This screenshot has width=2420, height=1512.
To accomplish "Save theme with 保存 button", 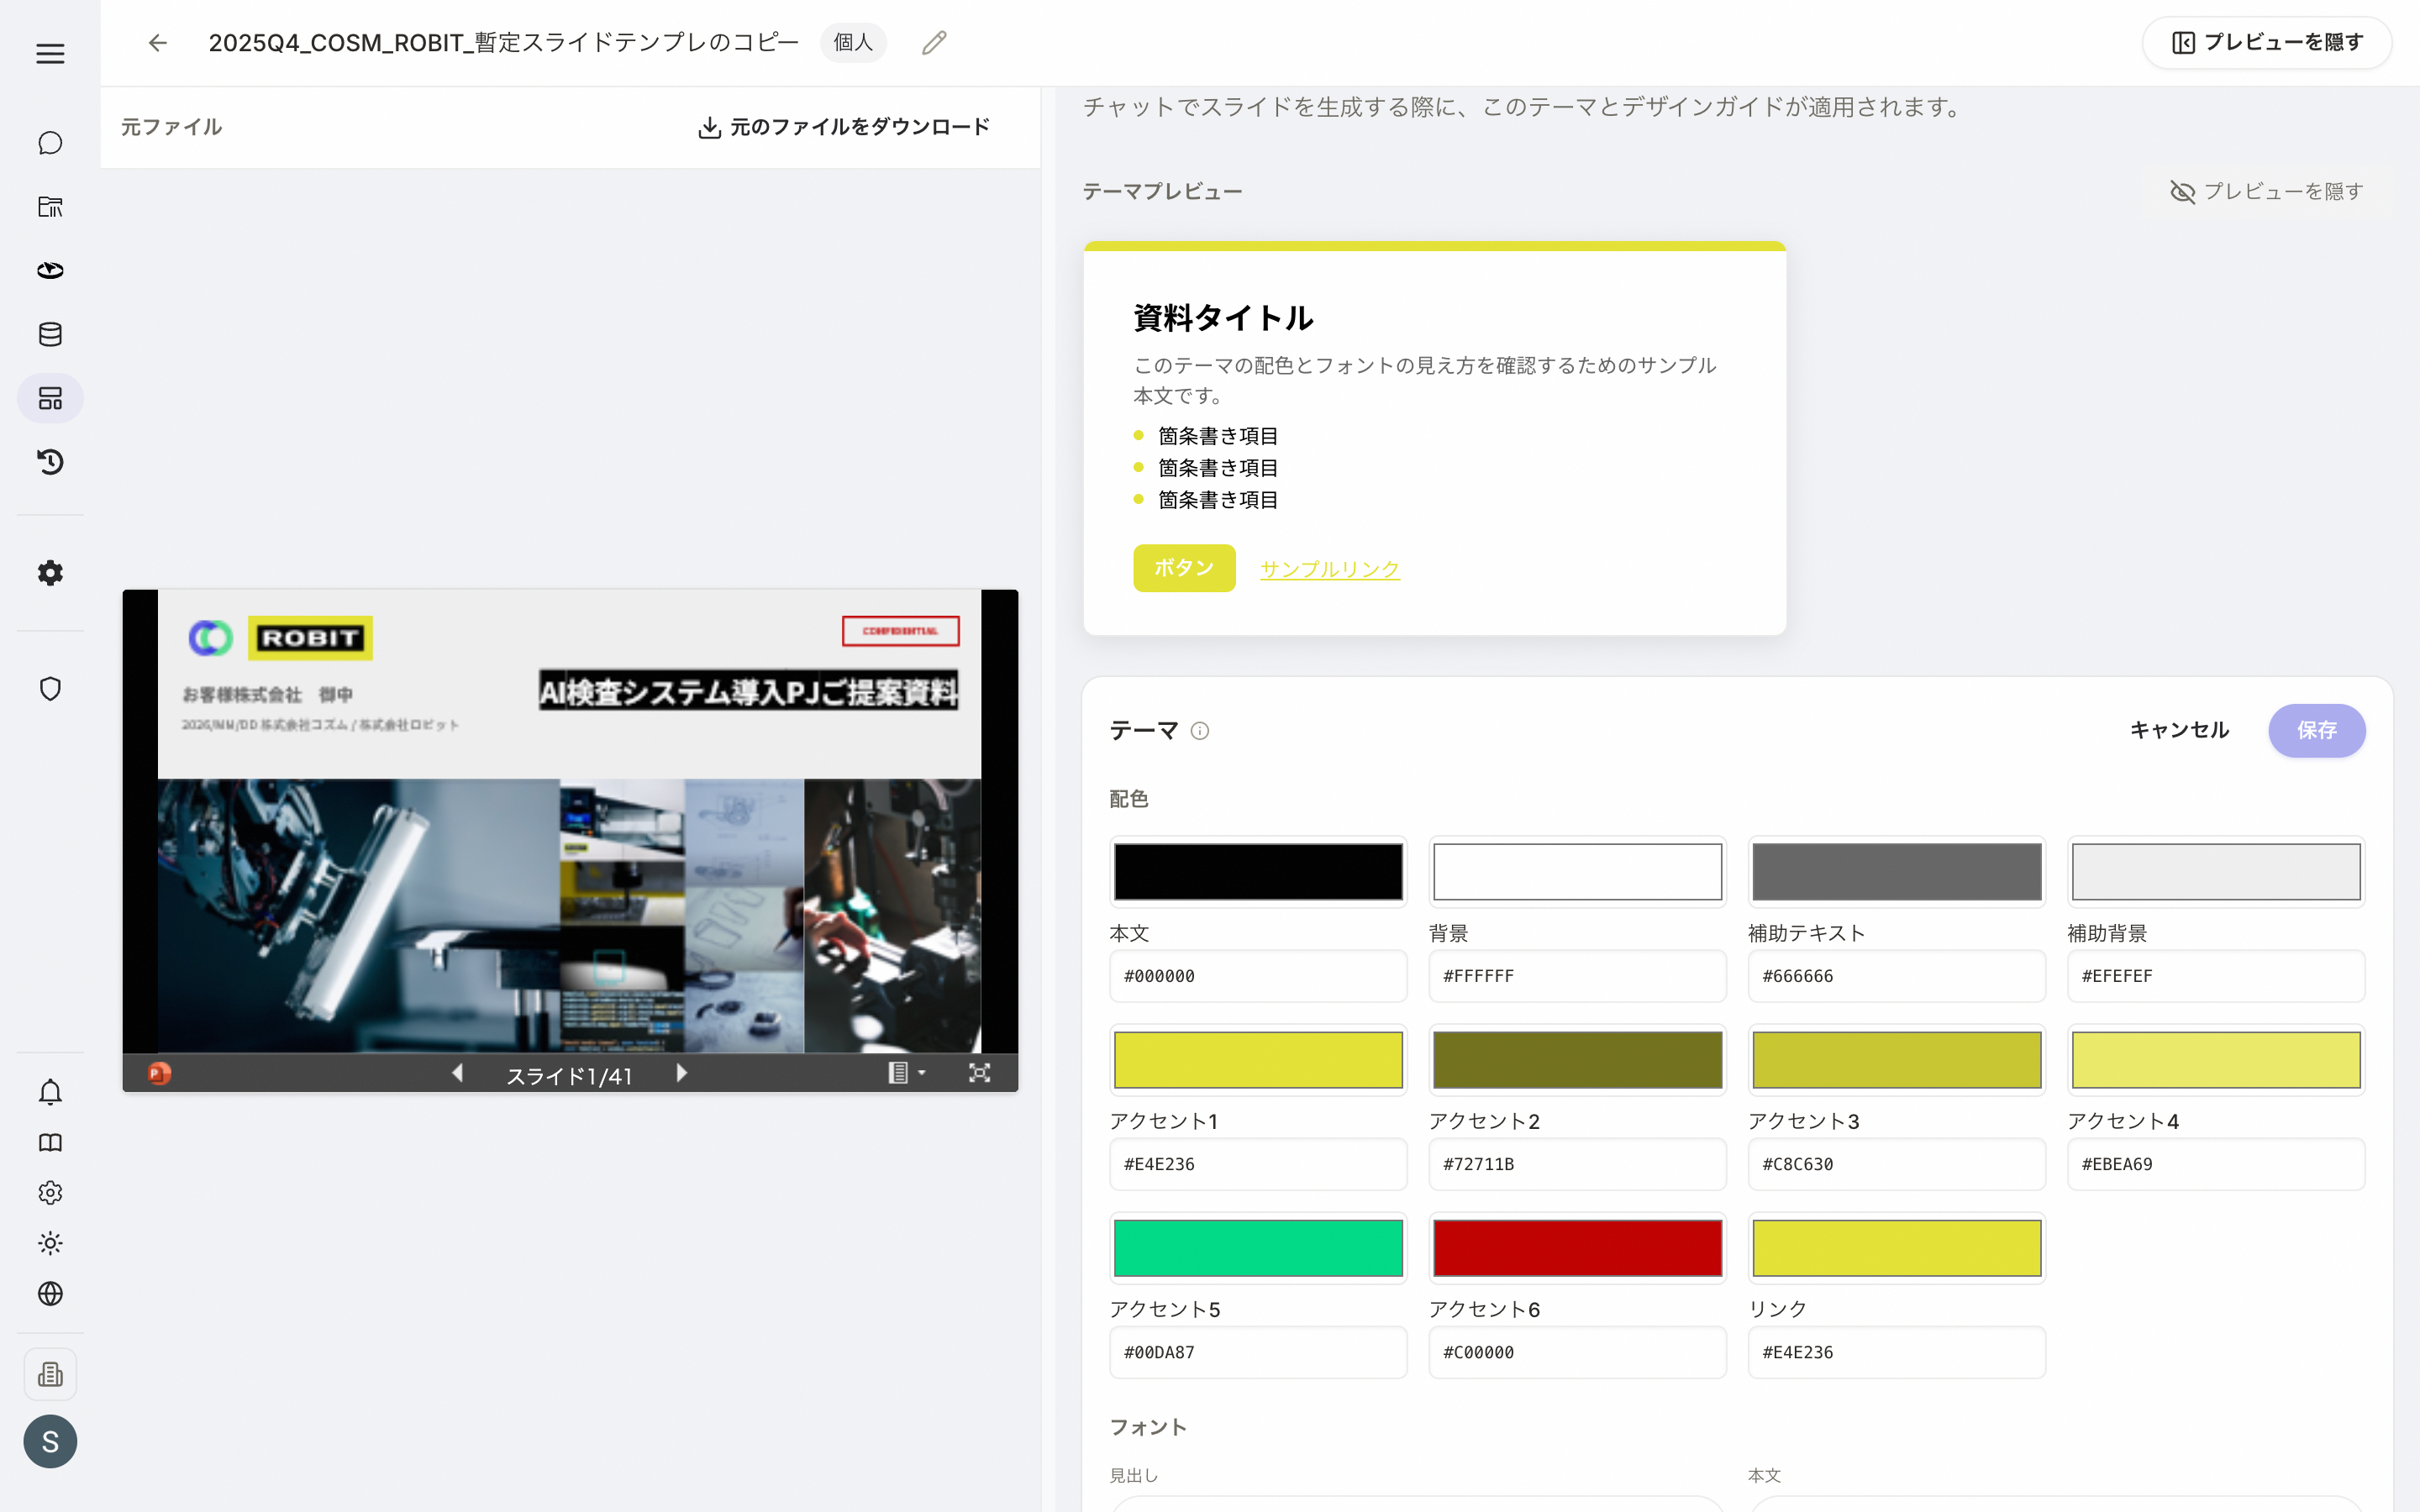I will point(2316,731).
